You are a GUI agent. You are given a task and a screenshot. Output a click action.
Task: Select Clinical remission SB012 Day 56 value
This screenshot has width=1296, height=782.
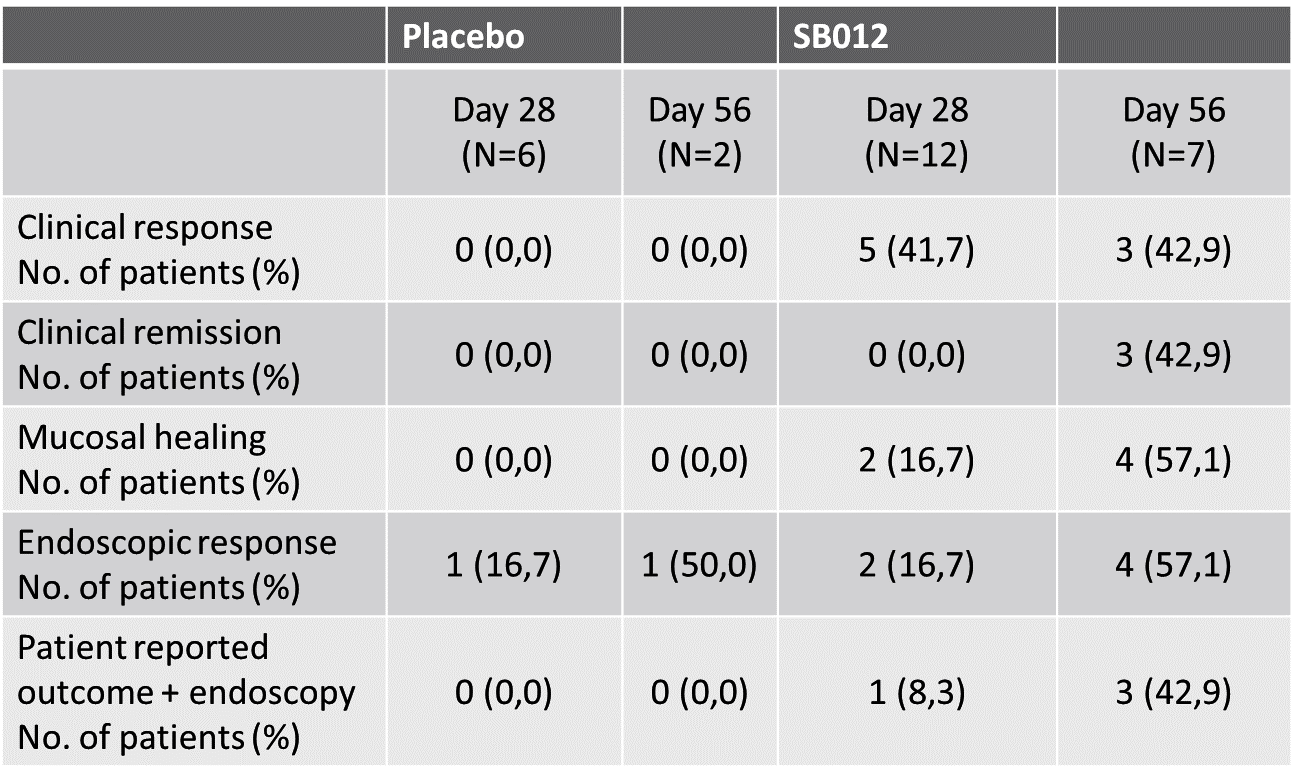1174,355
